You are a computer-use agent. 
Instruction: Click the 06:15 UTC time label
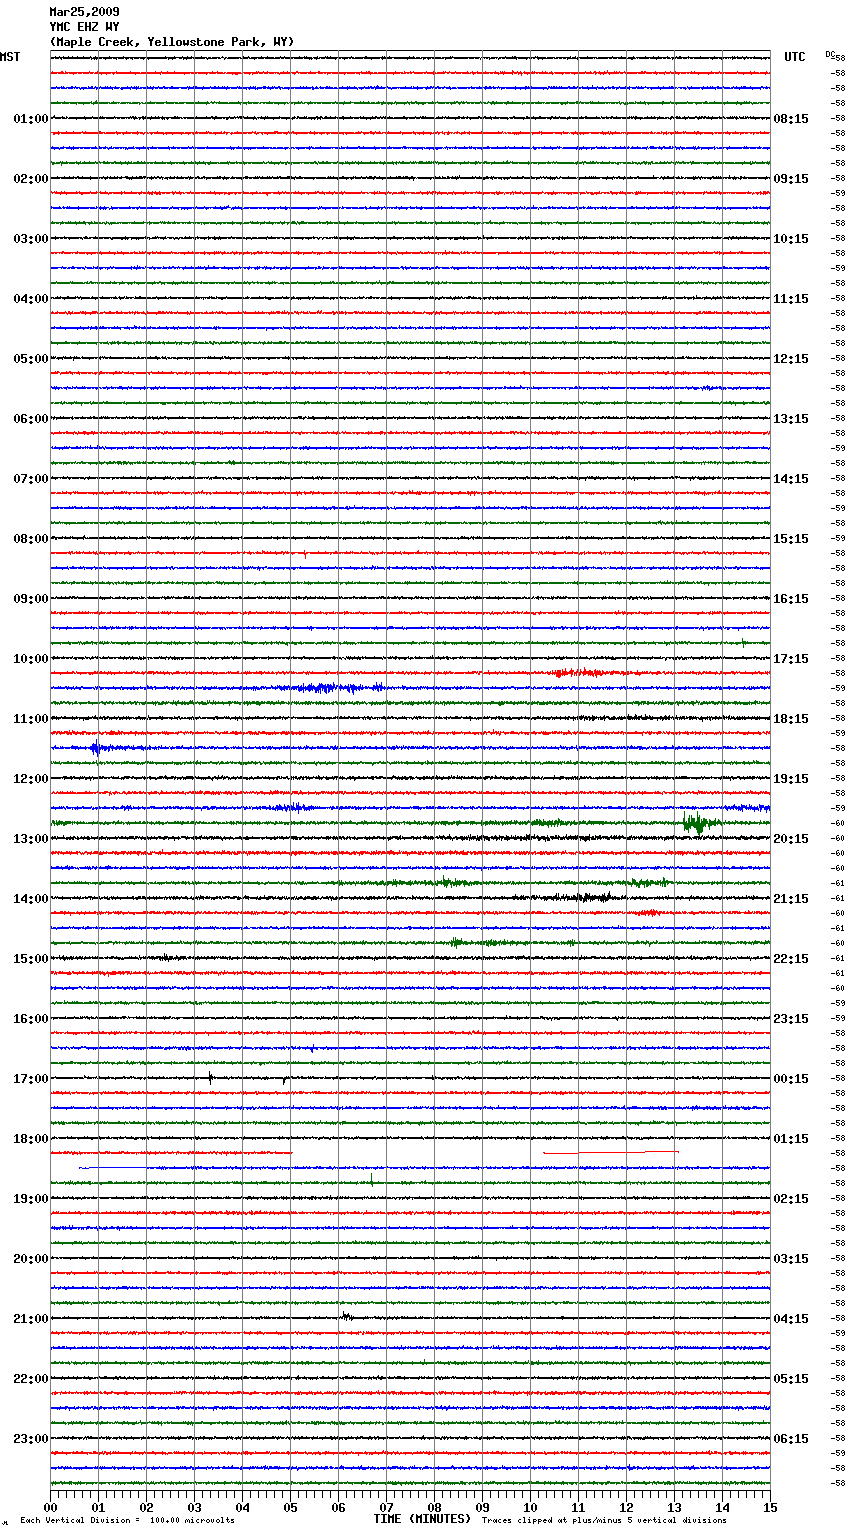[x=791, y=1439]
